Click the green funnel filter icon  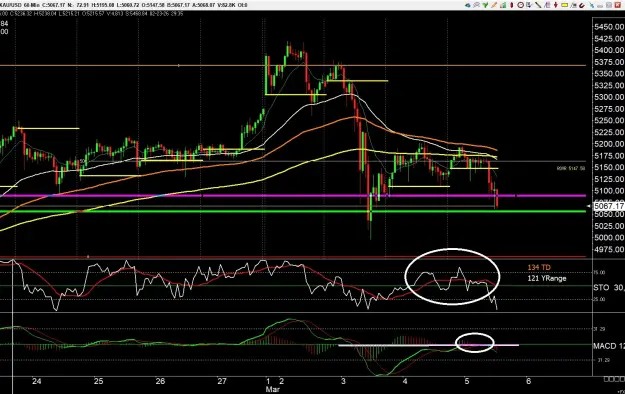(485, 5)
